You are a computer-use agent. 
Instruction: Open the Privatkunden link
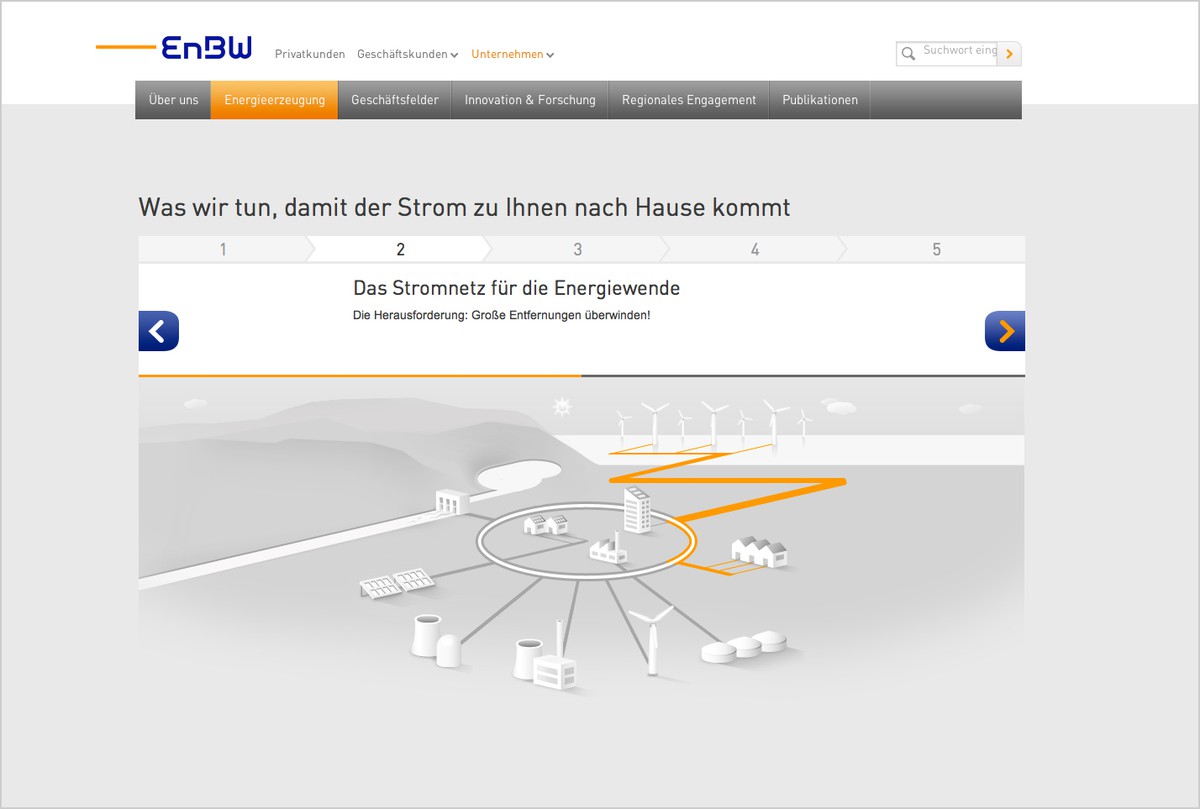310,55
